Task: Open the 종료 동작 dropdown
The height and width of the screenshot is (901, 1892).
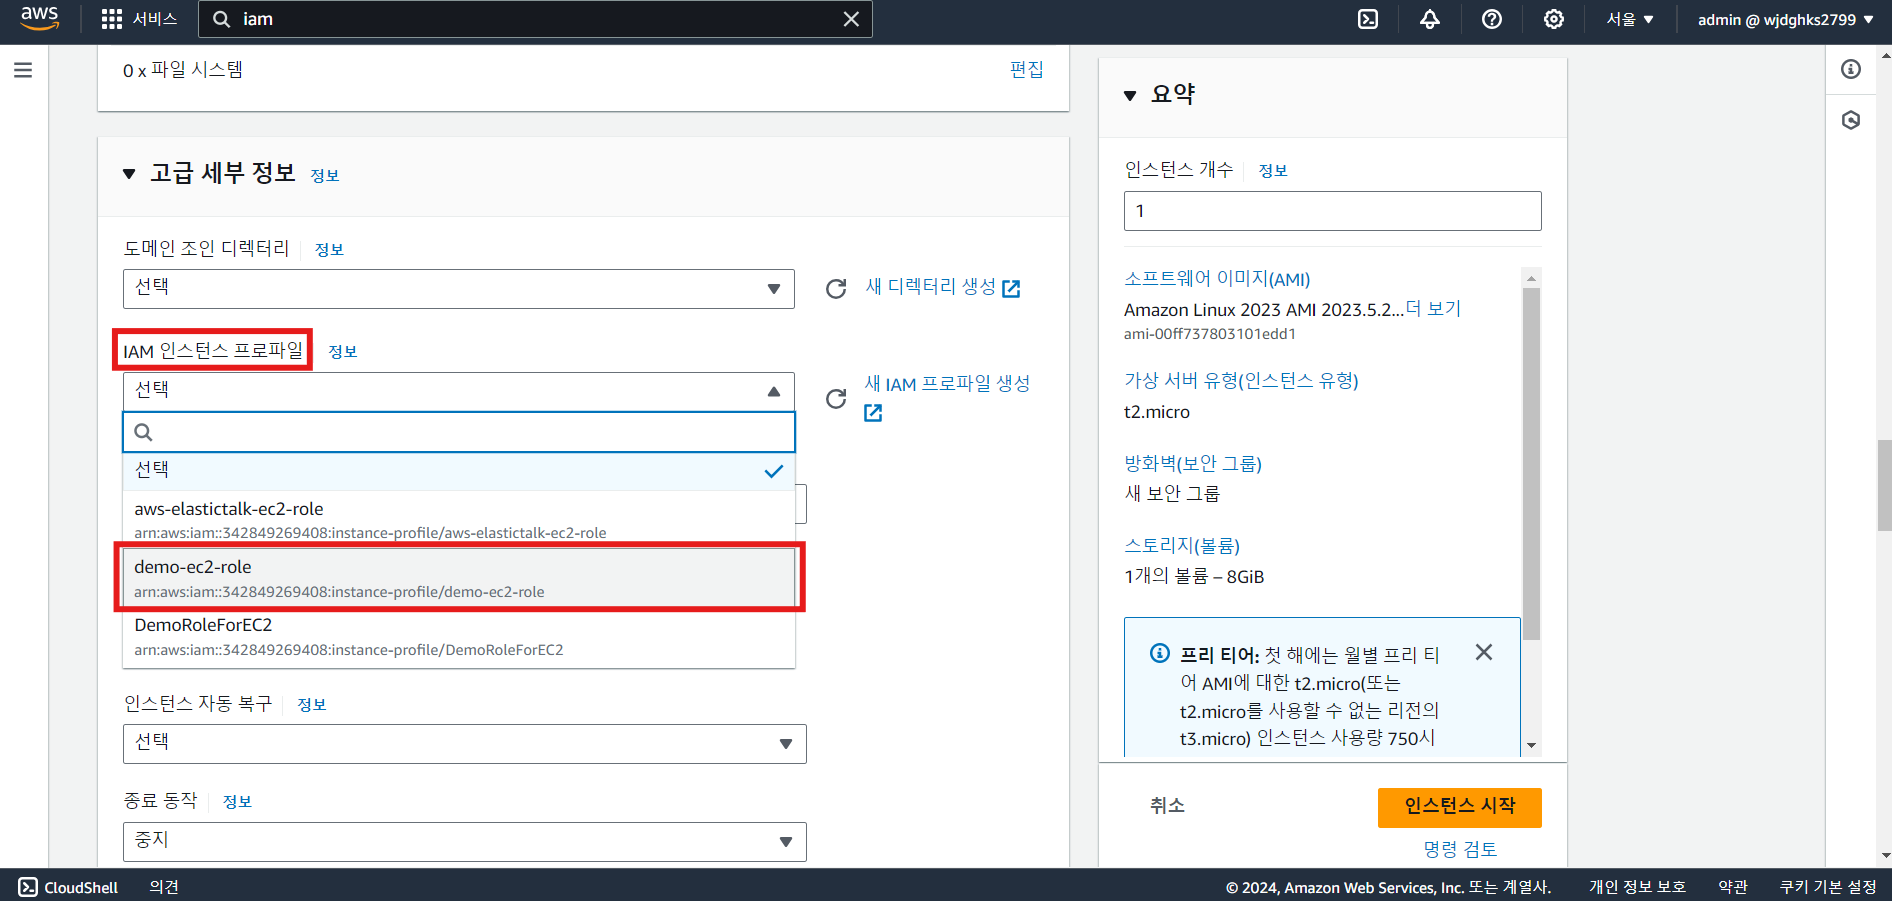Action: click(x=465, y=842)
